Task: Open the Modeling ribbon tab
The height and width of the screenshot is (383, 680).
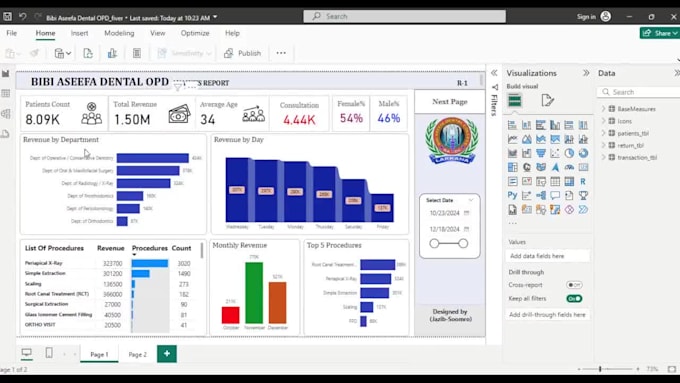Action: tap(119, 33)
